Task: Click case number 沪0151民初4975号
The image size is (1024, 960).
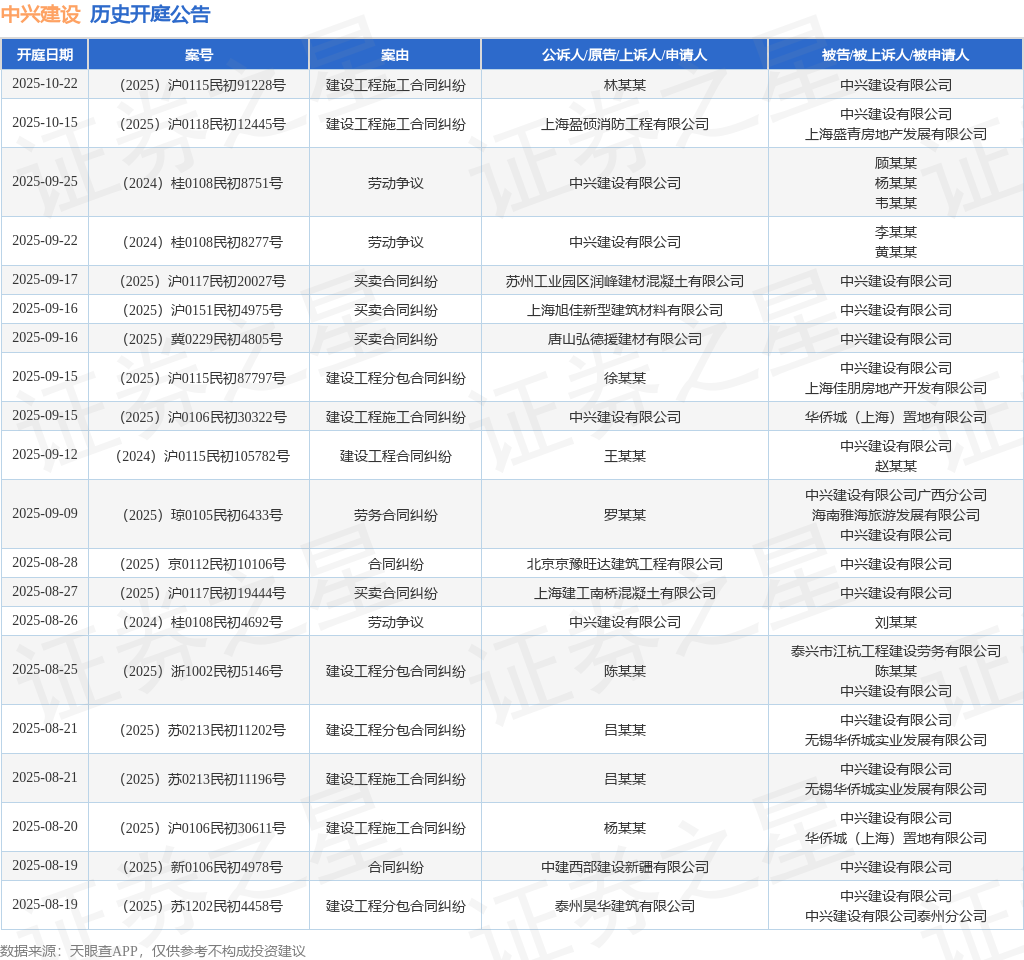Action: coord(226,310)
